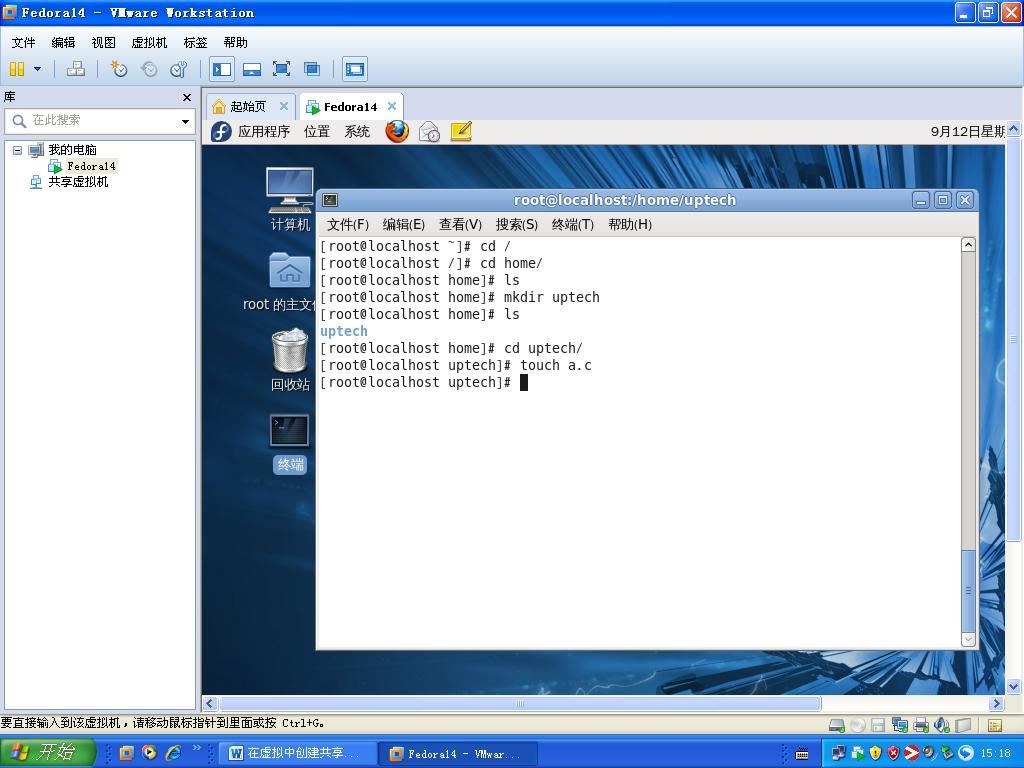
Task: Select 共享虚拟机 in the library tree
Action: point(69,182)
